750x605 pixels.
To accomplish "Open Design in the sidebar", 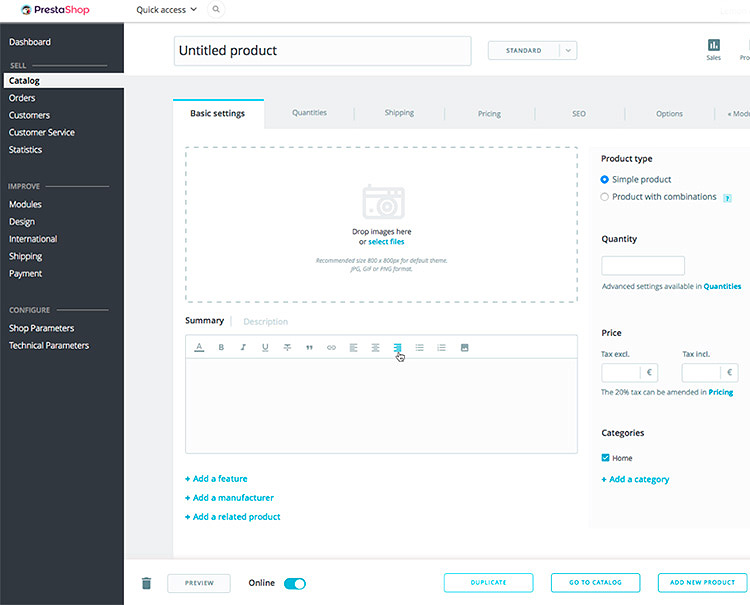I will point(22,222).
